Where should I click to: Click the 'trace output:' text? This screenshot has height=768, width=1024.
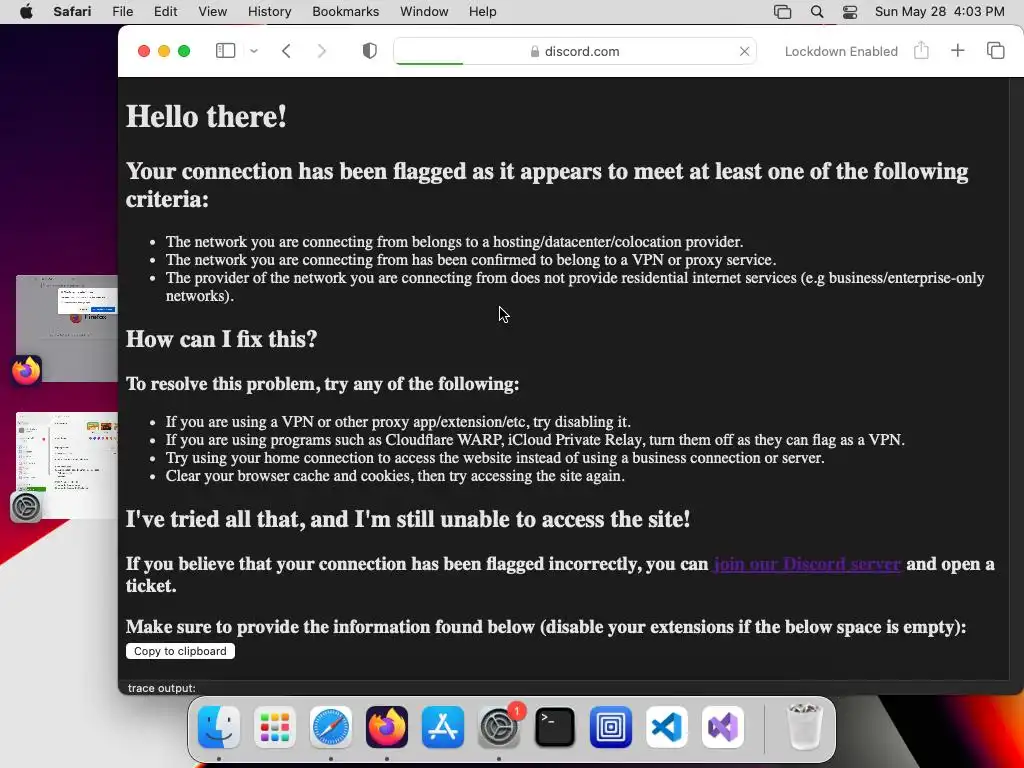point(161,688)
